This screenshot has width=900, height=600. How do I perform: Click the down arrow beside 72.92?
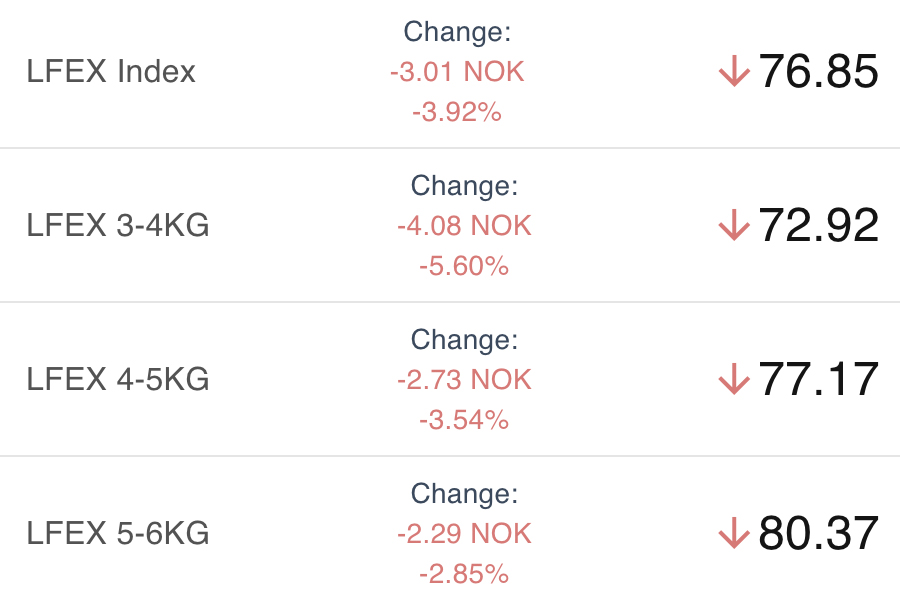coord(734,226)
